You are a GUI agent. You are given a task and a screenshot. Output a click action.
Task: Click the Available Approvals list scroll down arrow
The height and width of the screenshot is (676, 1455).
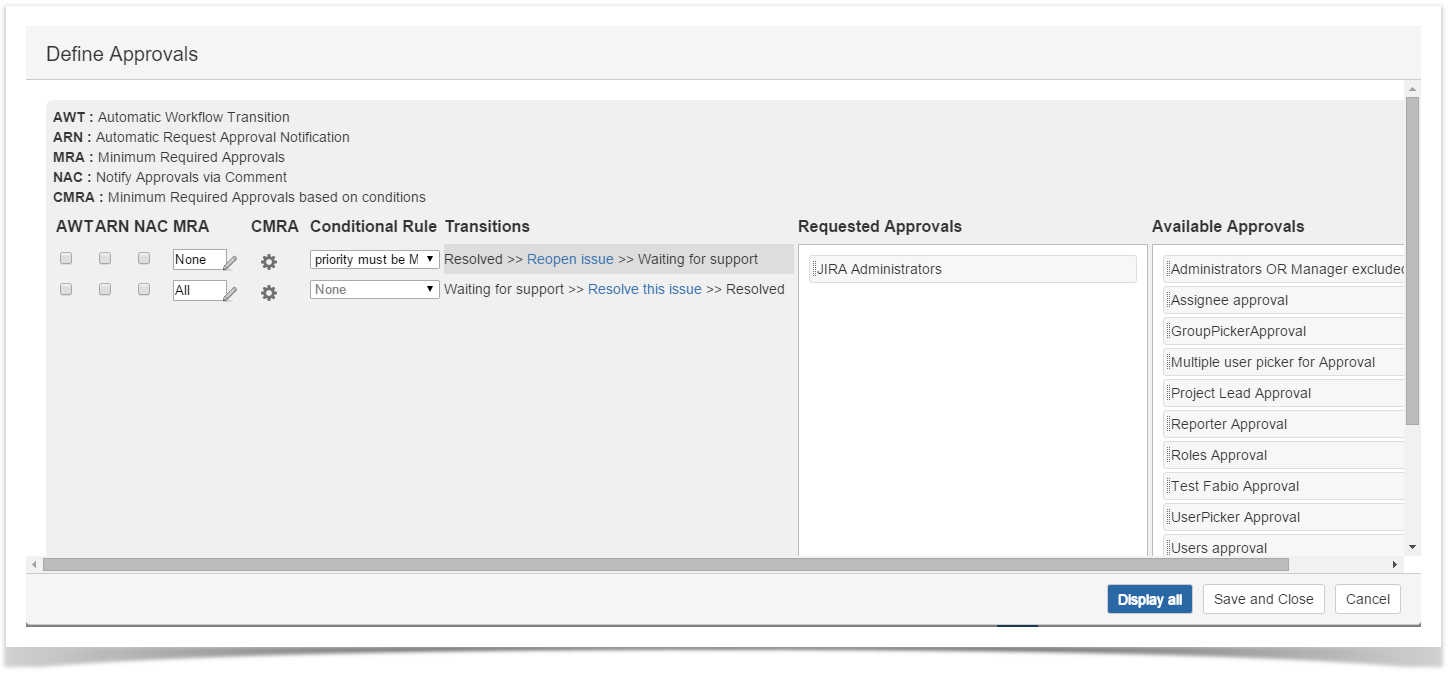[1412, 547]
